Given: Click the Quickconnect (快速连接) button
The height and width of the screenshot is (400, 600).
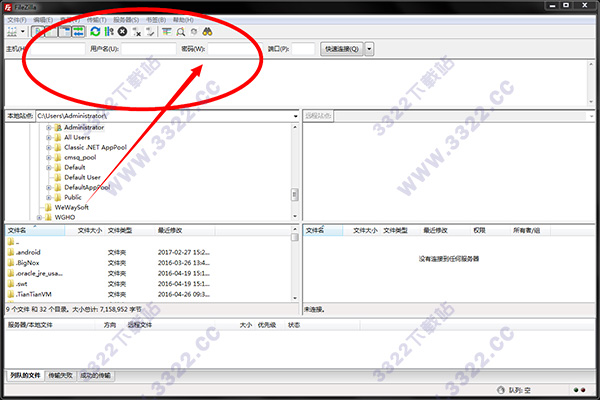Looking at the screenshot, I should 341,49.
